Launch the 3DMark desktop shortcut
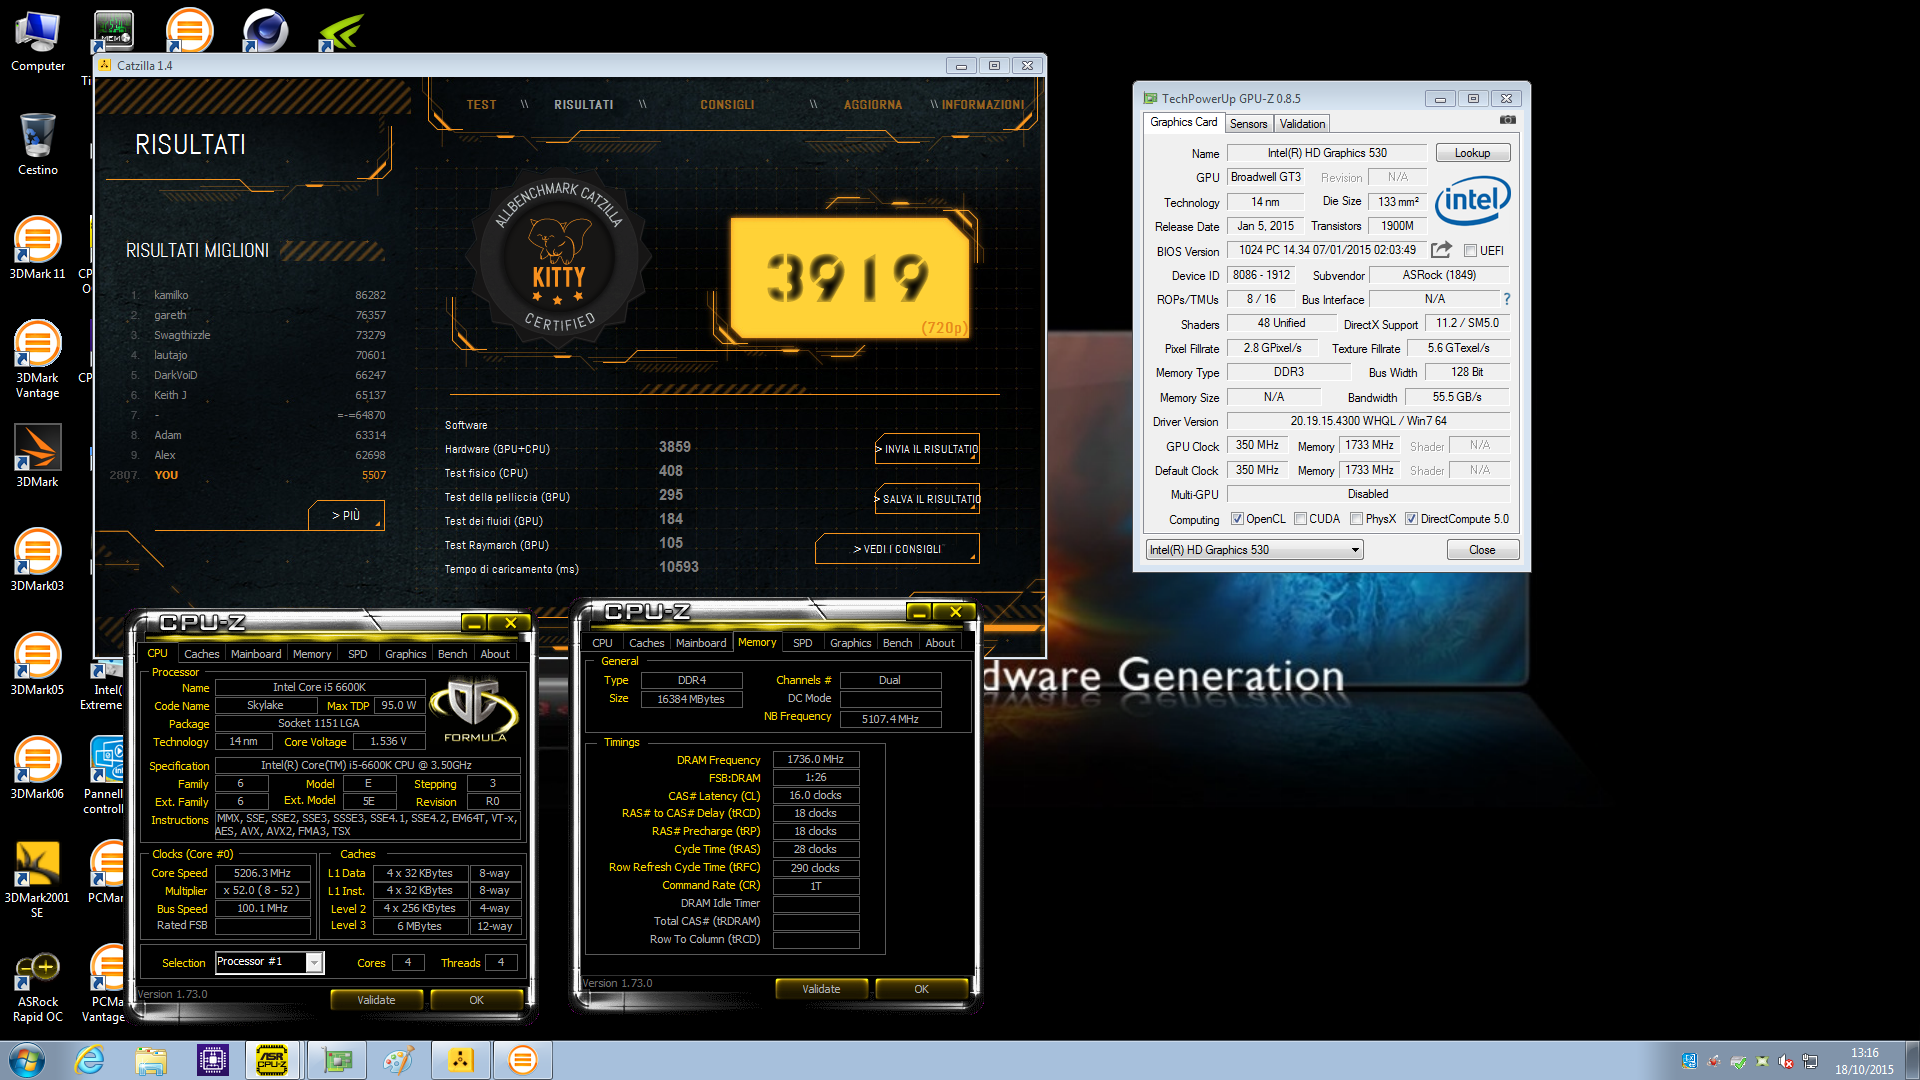The height and width of the screenshot is (1080, 1920). (38, 456)
